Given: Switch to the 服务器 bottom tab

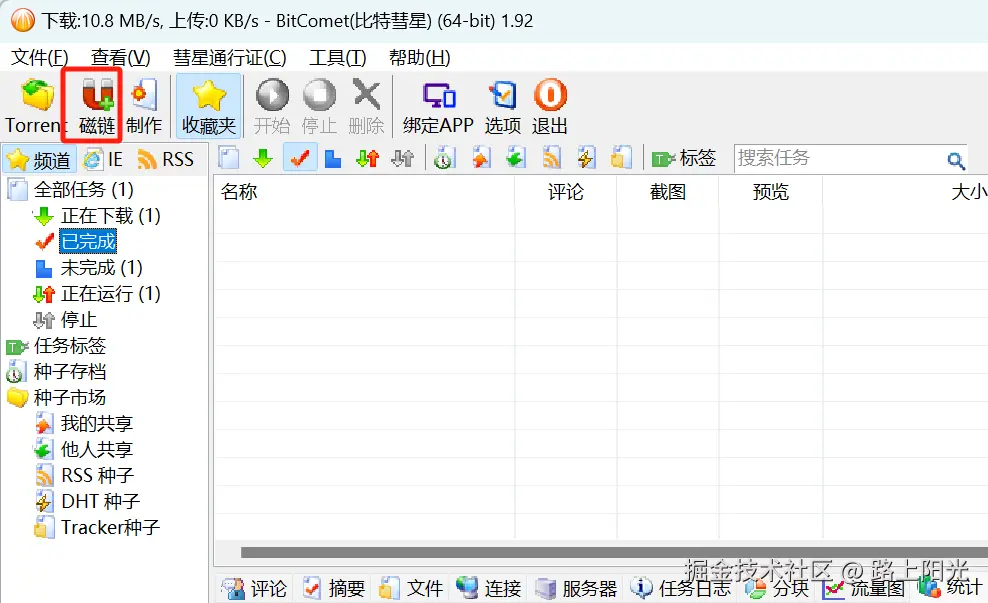Looking at the screenshot, I should coord(576,589).
